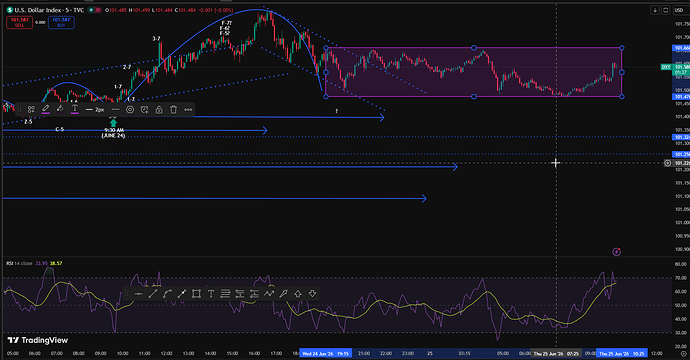Open the more options ellipsis on drawing toolbar
Viewport: 690px width, 360px height.
tap(188, 110)
